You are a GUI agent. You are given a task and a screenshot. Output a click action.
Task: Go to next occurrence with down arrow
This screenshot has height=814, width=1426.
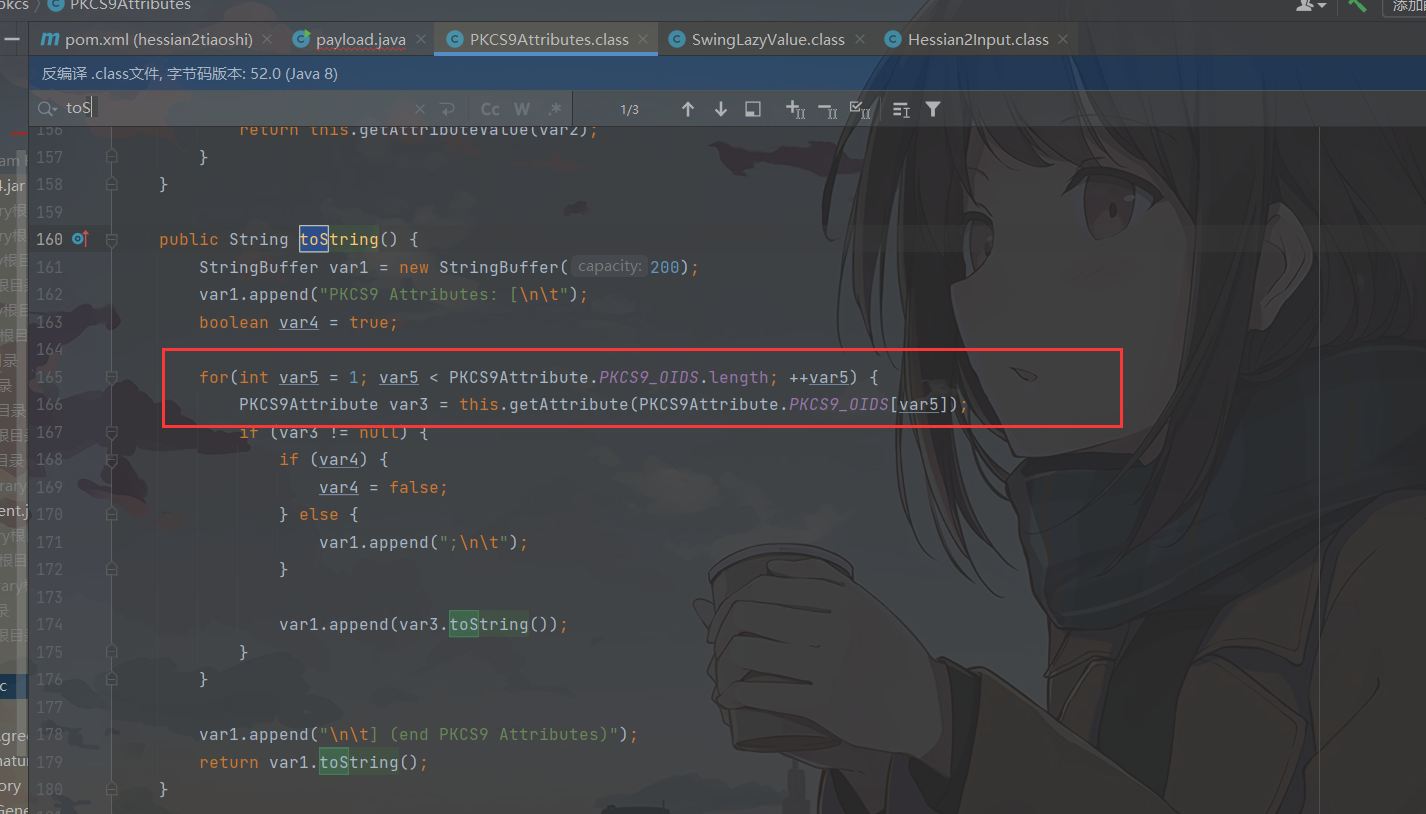coord(720,109)
